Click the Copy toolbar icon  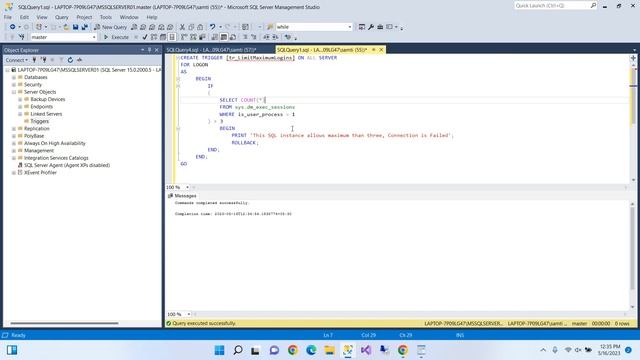(191, 27)
